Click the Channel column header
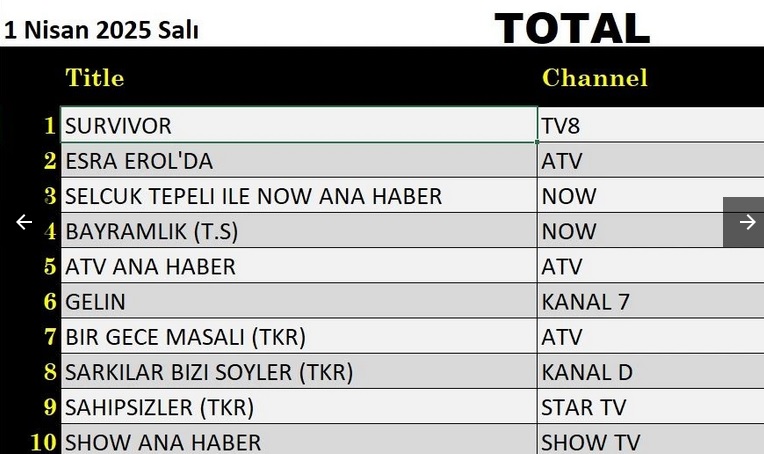This screenshot has width=764, height=454. coord(595,77)
